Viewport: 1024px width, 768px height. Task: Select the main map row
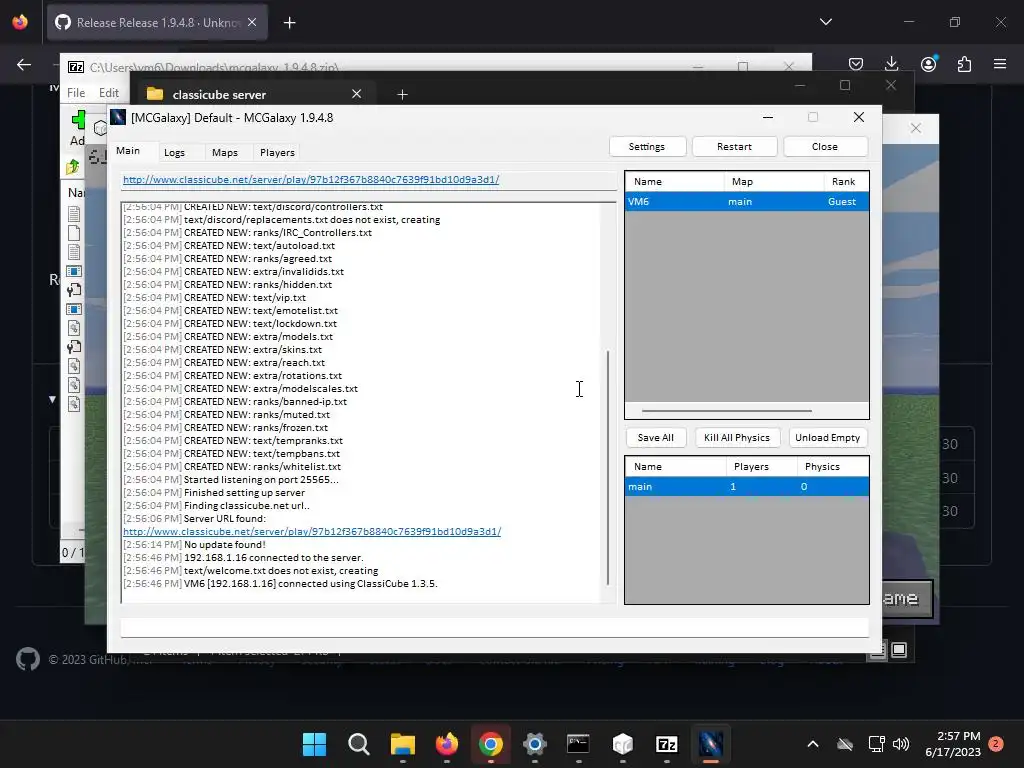746,487
